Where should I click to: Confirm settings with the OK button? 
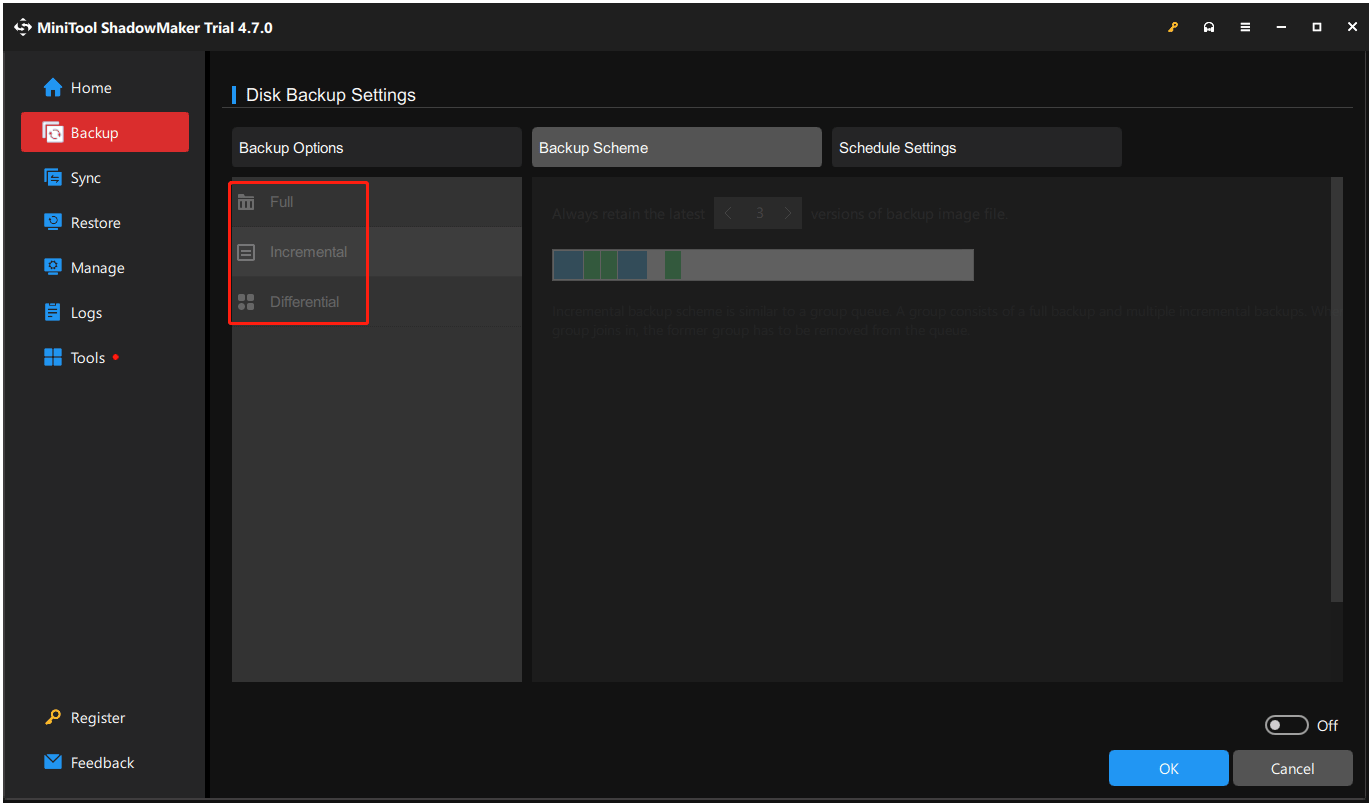point(1169,768)
